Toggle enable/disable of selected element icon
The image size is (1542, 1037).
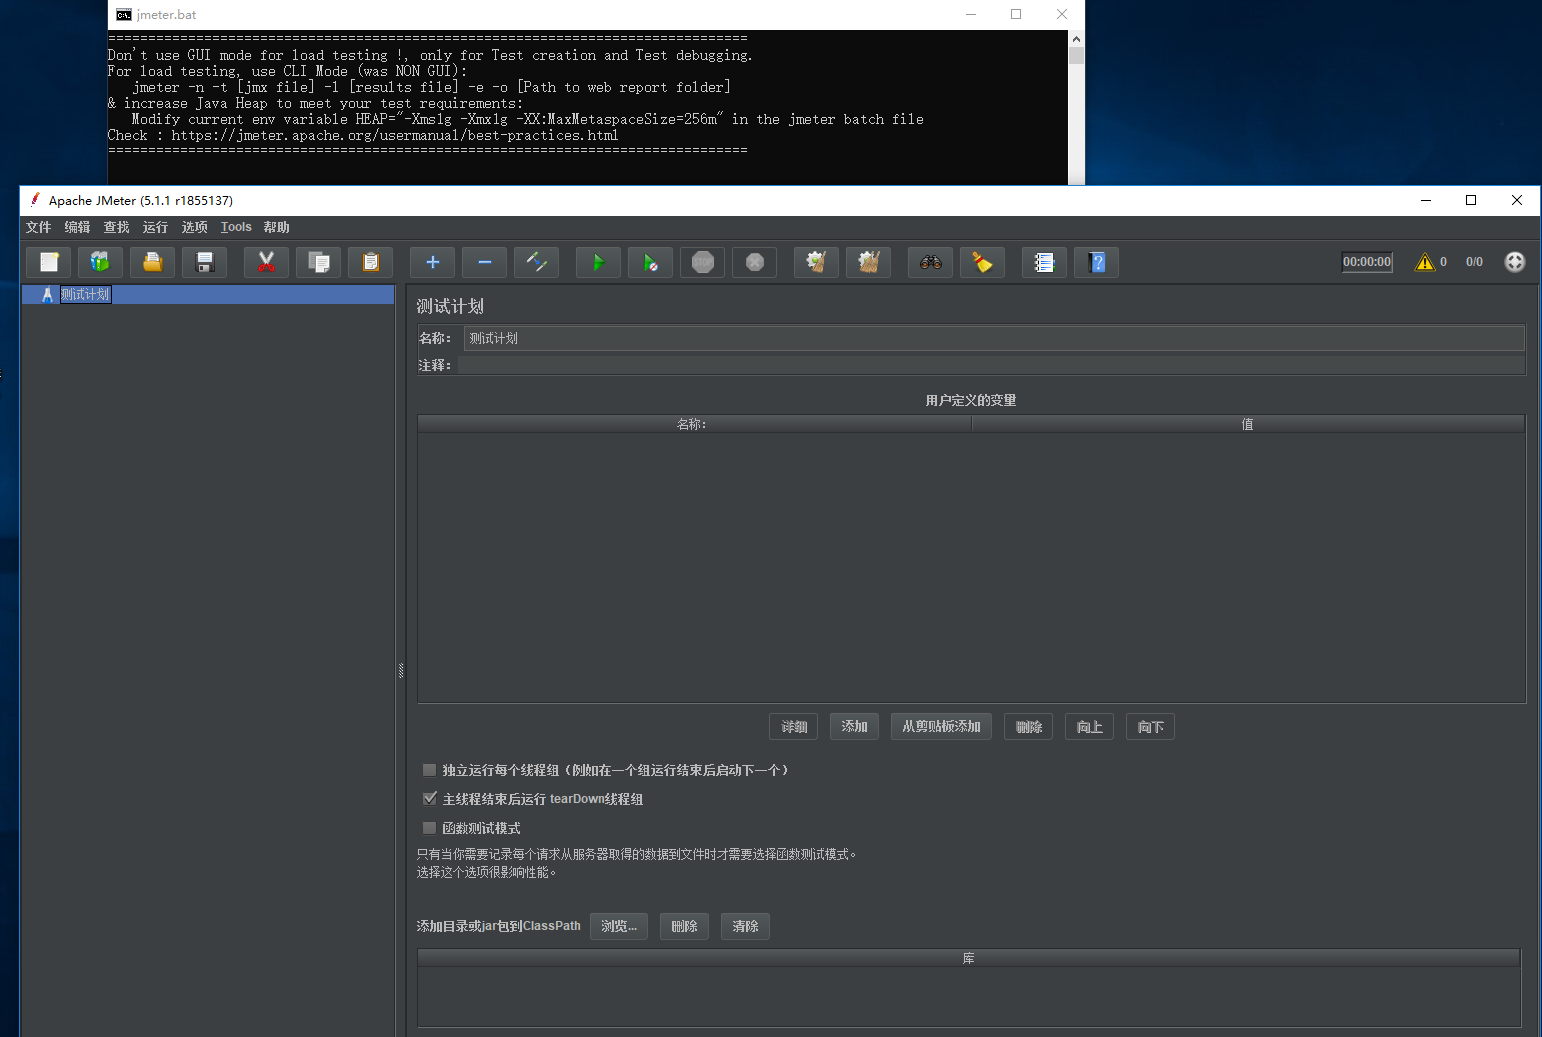[536, 262]
